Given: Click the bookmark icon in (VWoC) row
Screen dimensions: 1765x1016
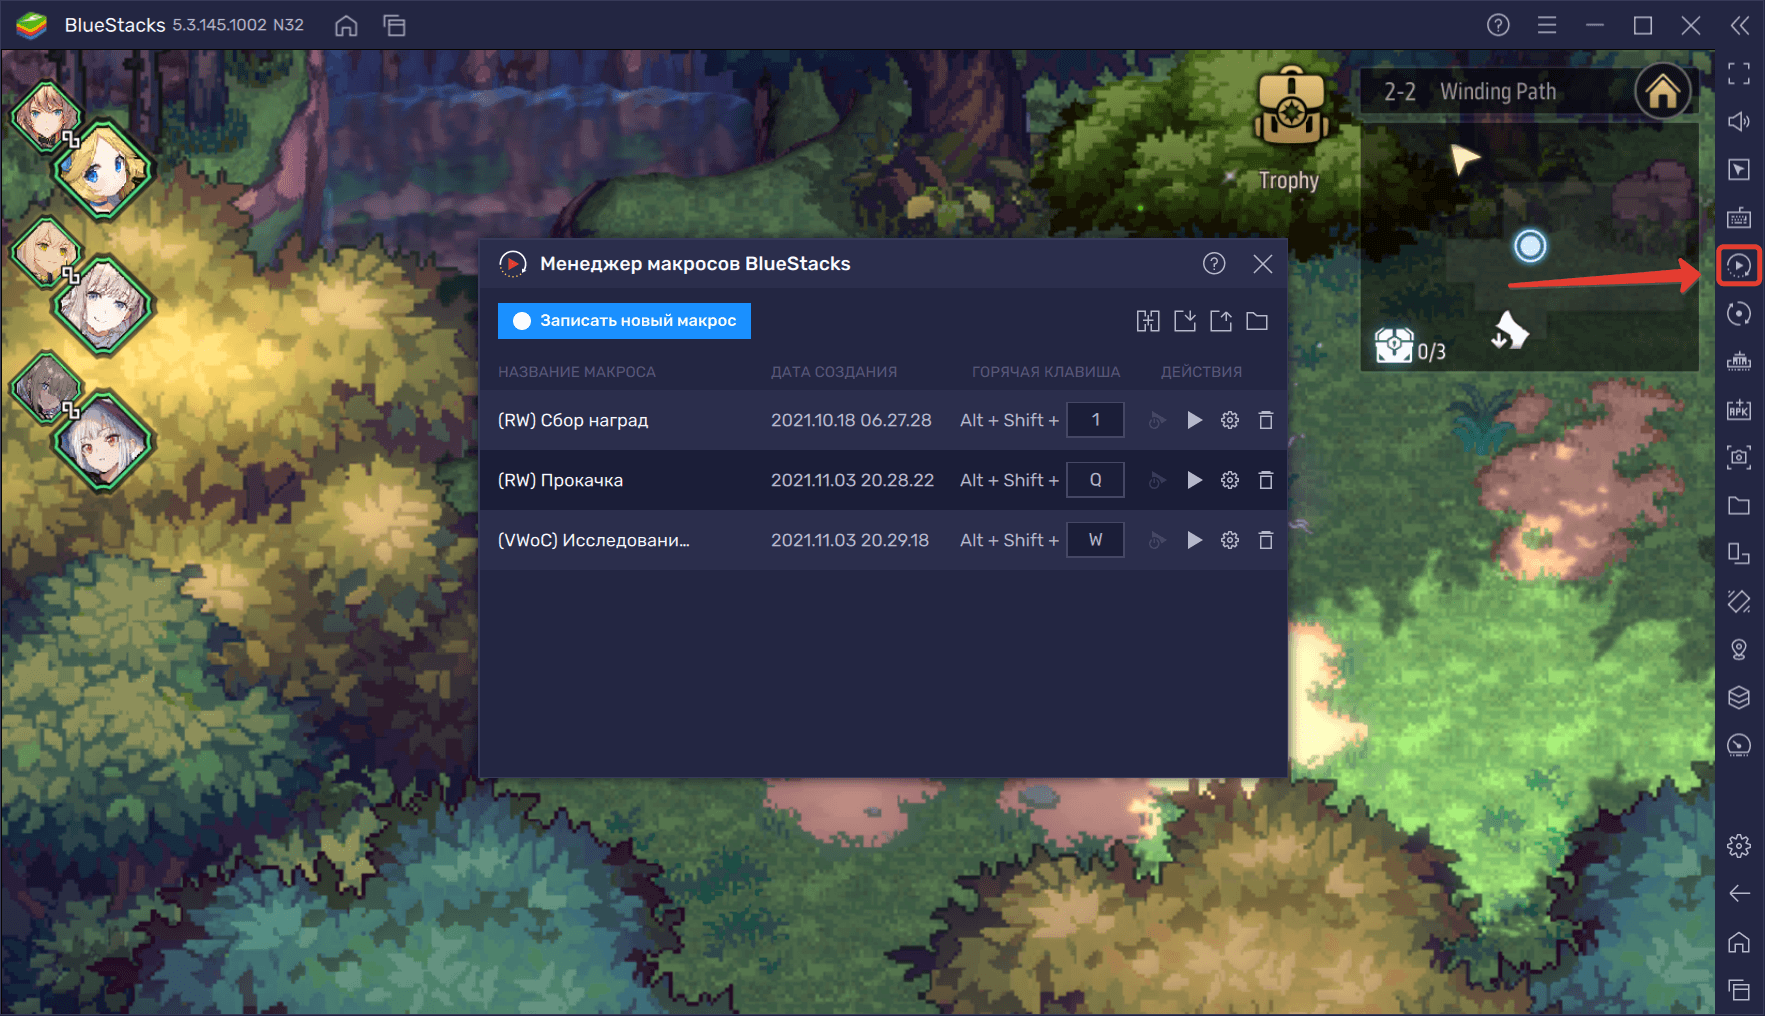Looking at the screenshot, I should (1157, 540).
